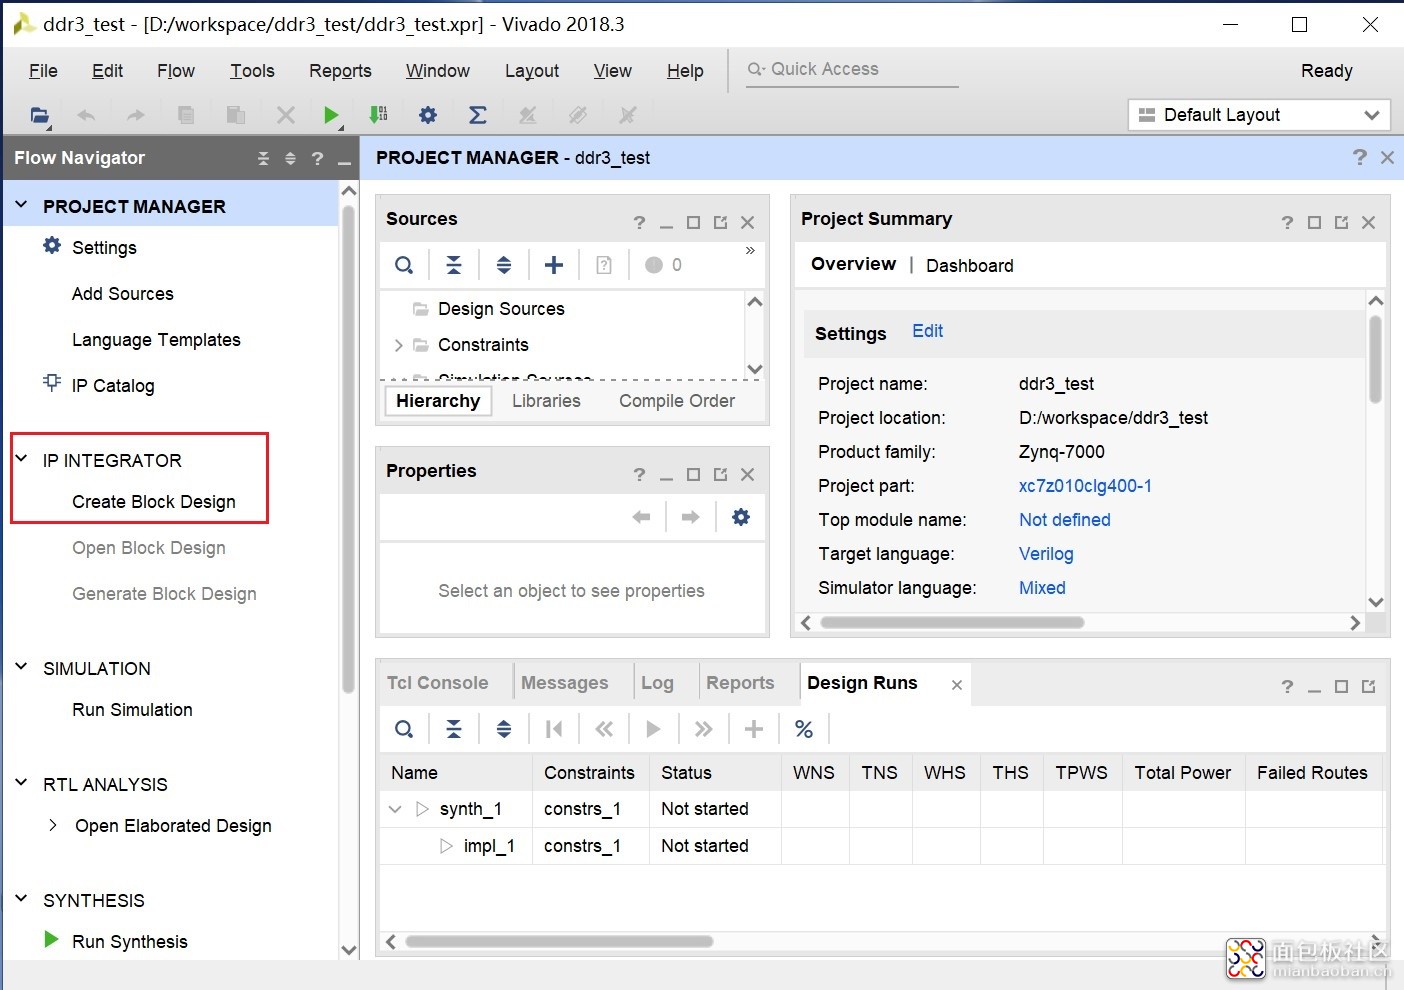This screenshot has width=1404, height=990.
Task: Collapse the RTL ANALYSIS section
Action: [x=21, y=783]
